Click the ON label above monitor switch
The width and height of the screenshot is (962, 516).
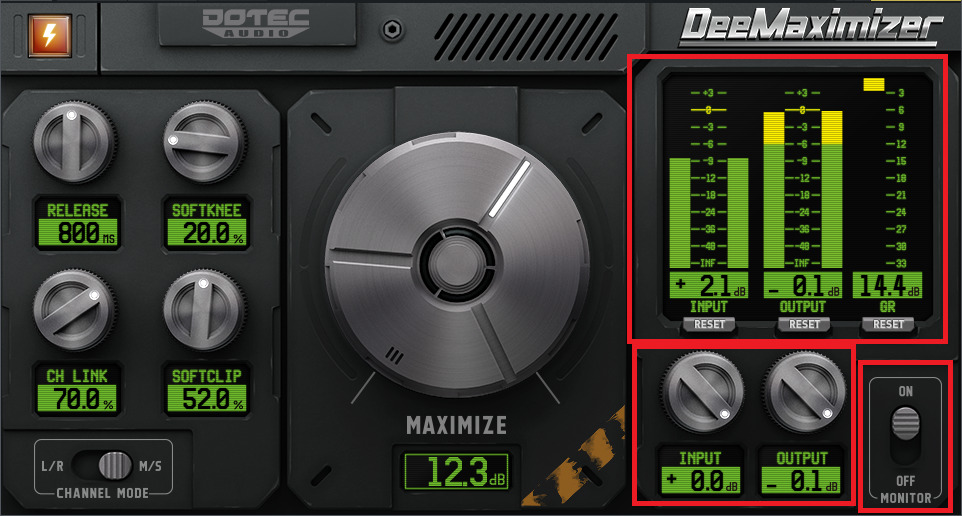(906, 391)
